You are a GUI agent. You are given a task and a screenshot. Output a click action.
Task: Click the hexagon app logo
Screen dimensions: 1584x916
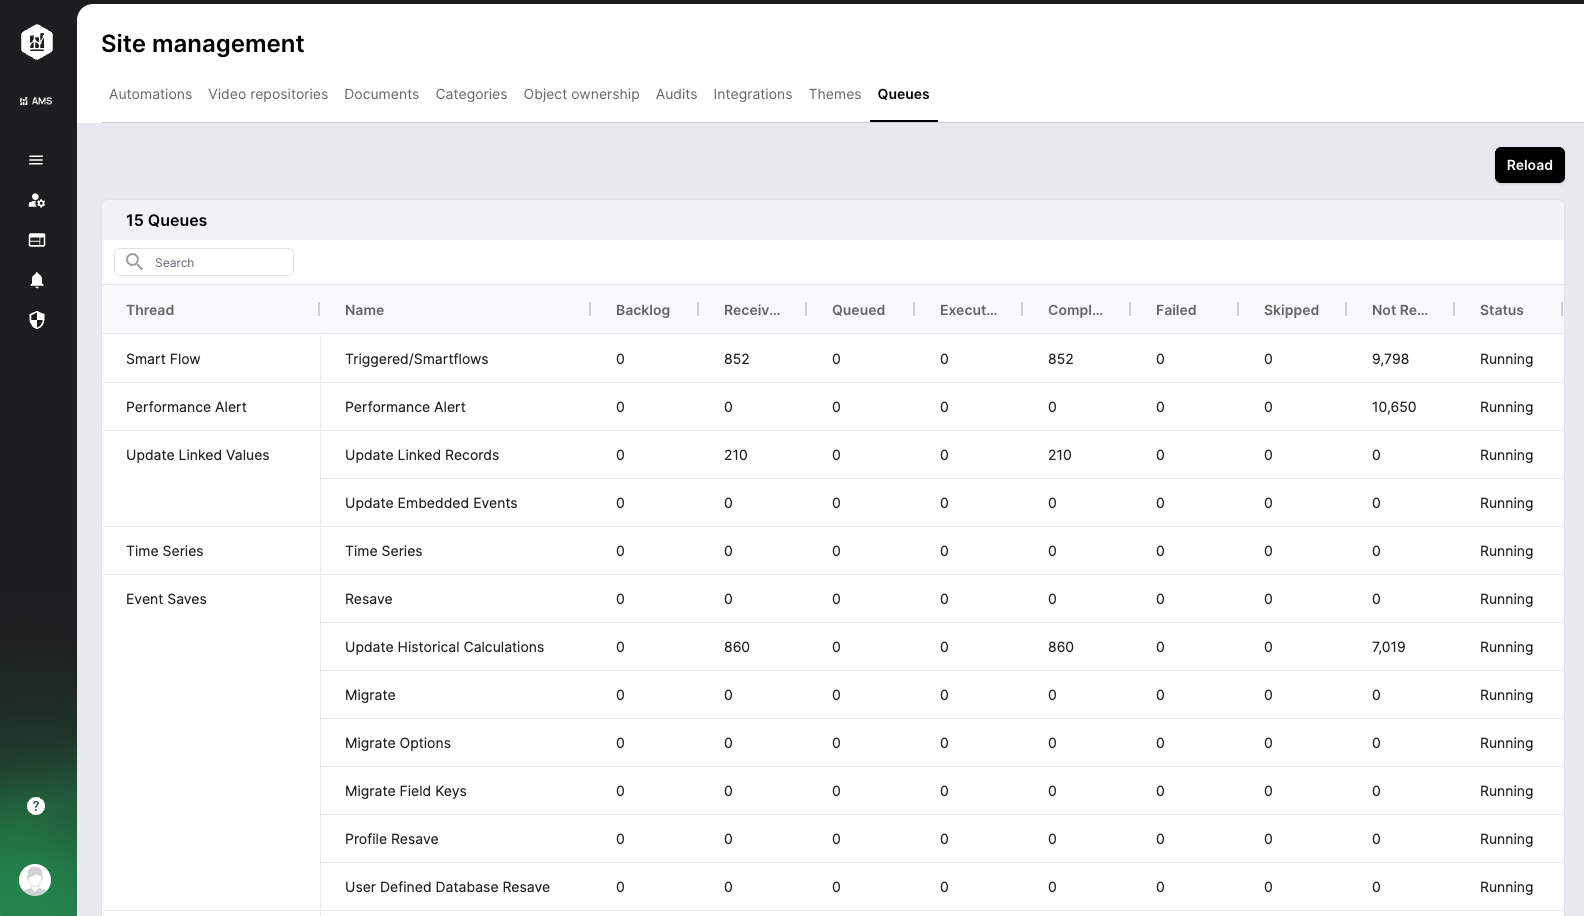[37, 42]
